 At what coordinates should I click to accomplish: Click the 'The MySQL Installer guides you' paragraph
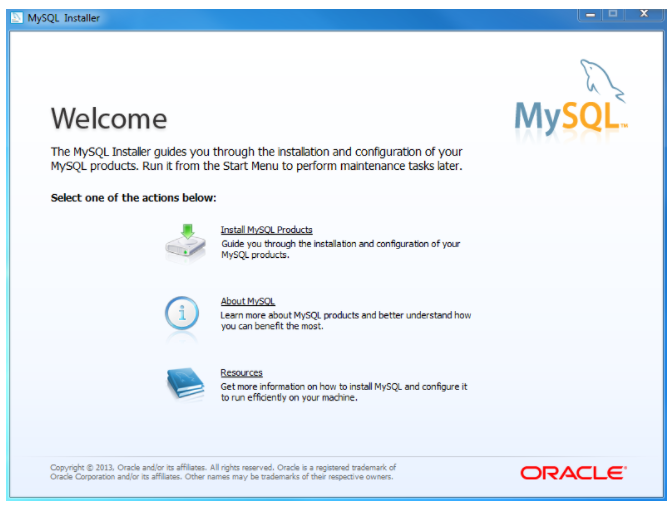tap(256, 159)
